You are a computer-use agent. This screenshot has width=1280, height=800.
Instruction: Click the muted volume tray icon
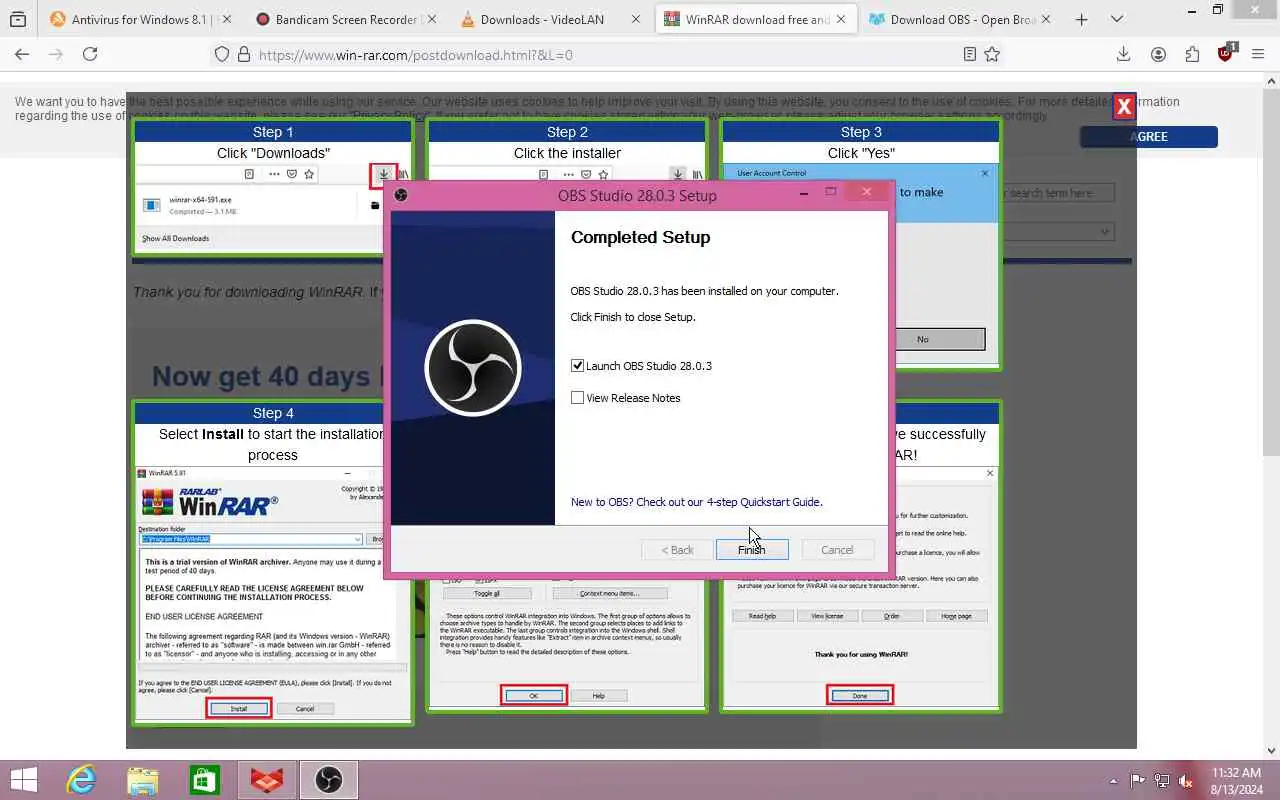(x=1186, y=780)
